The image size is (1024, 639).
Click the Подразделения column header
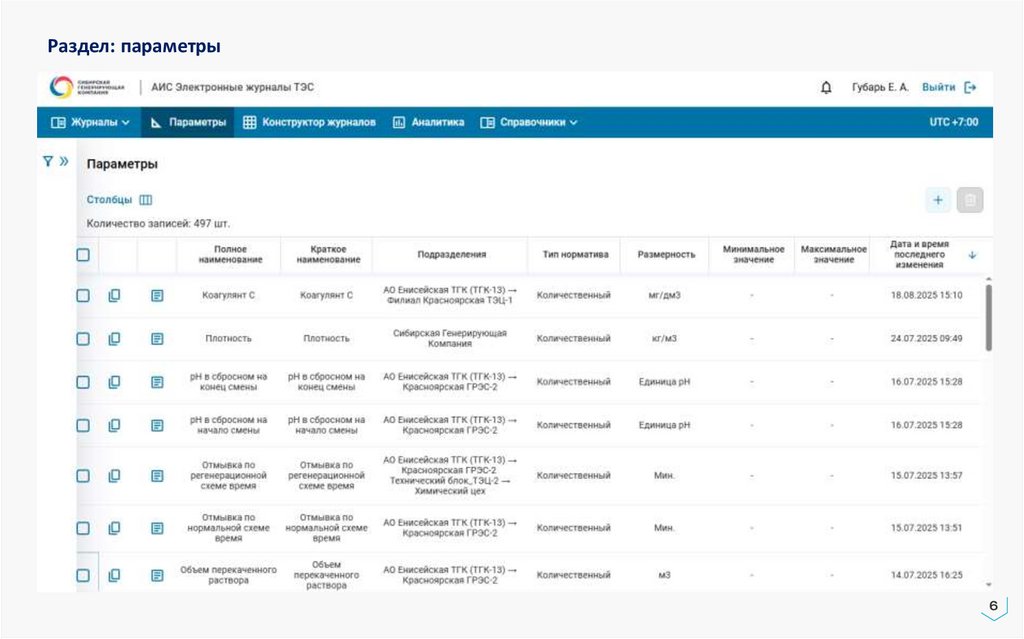point(451,255)
